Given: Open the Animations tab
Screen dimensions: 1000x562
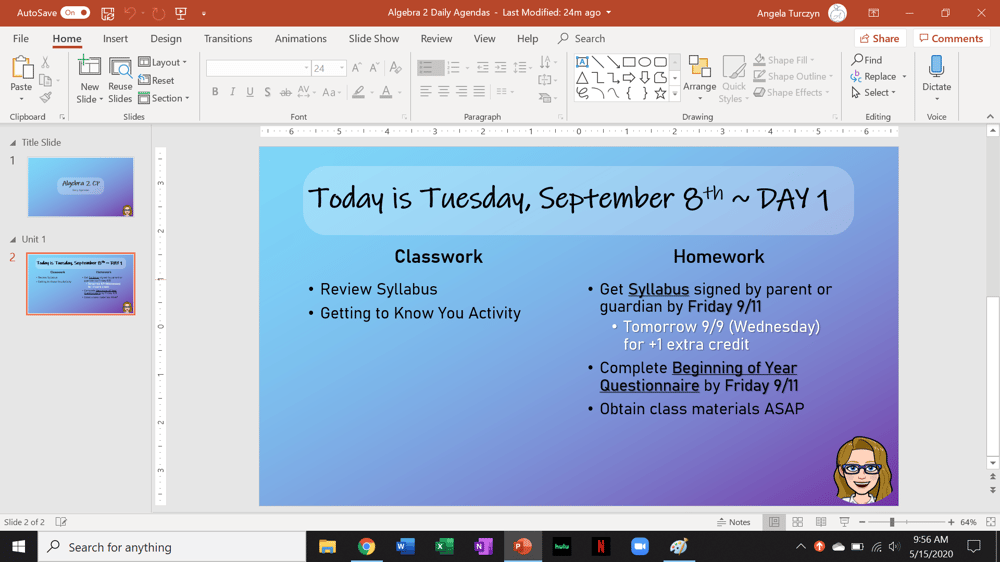Looking at the screenshot, I should (300, 38).
